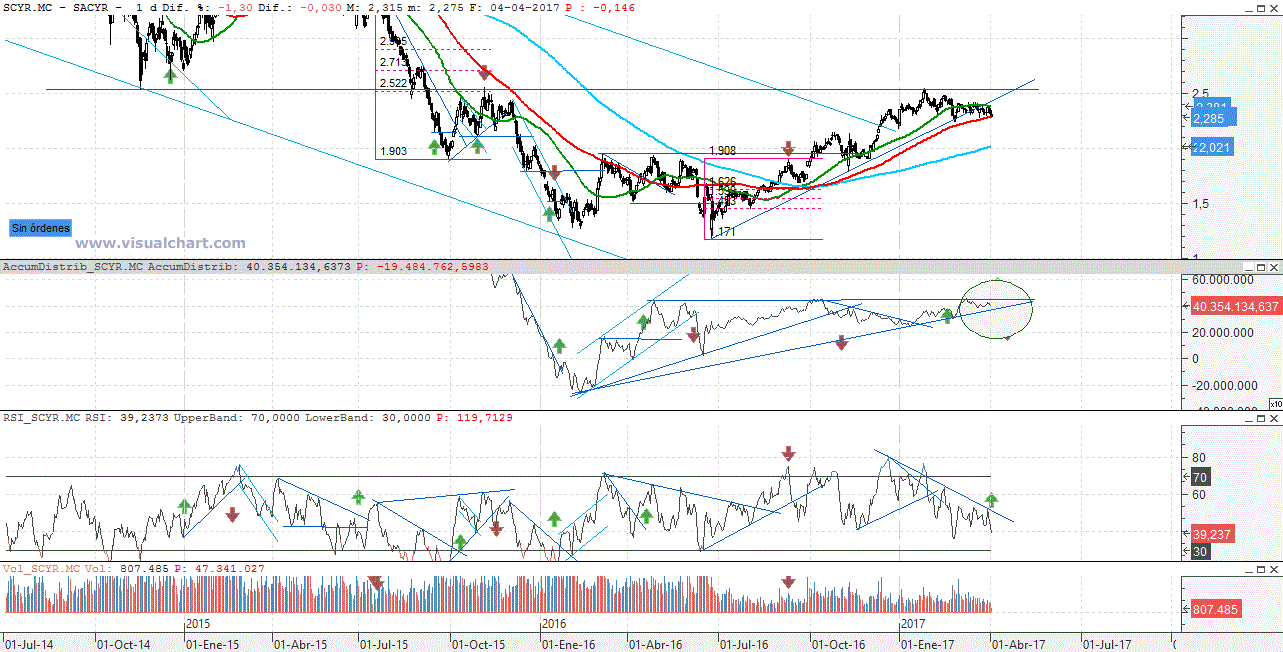Viewport: 1283px width, 652px height.
Task: Click the RSI upper band 70 label
Action: coord(1201,477)
